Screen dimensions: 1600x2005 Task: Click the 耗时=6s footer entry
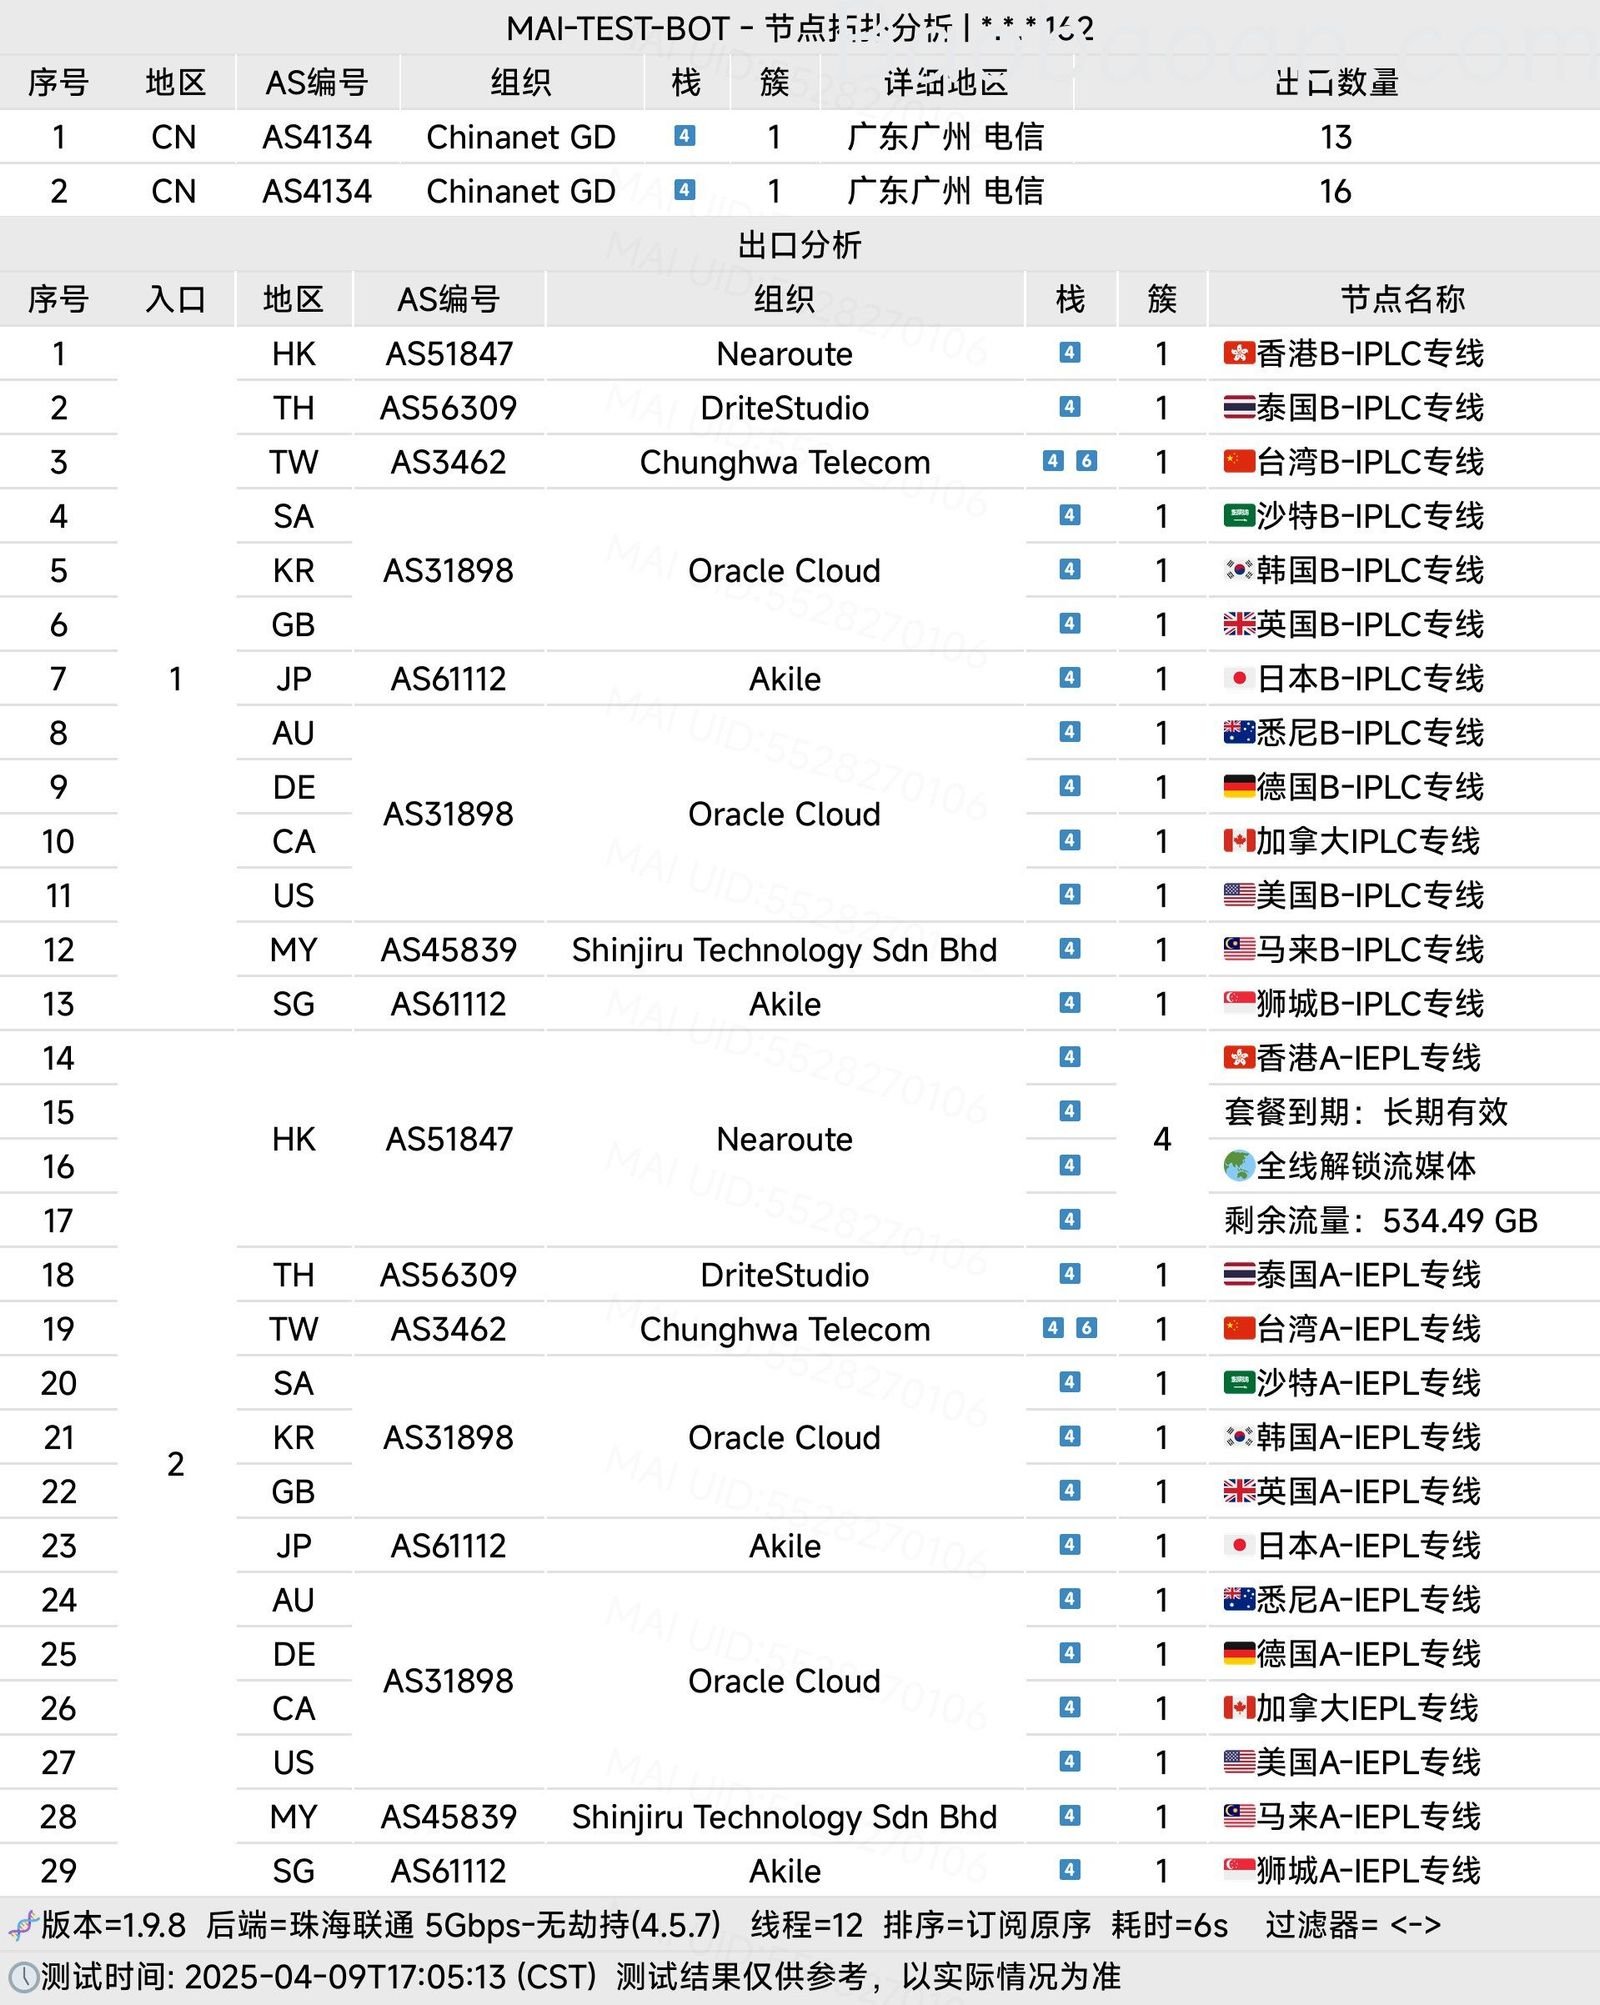pyautogui.click(x=1169, y=1925)
